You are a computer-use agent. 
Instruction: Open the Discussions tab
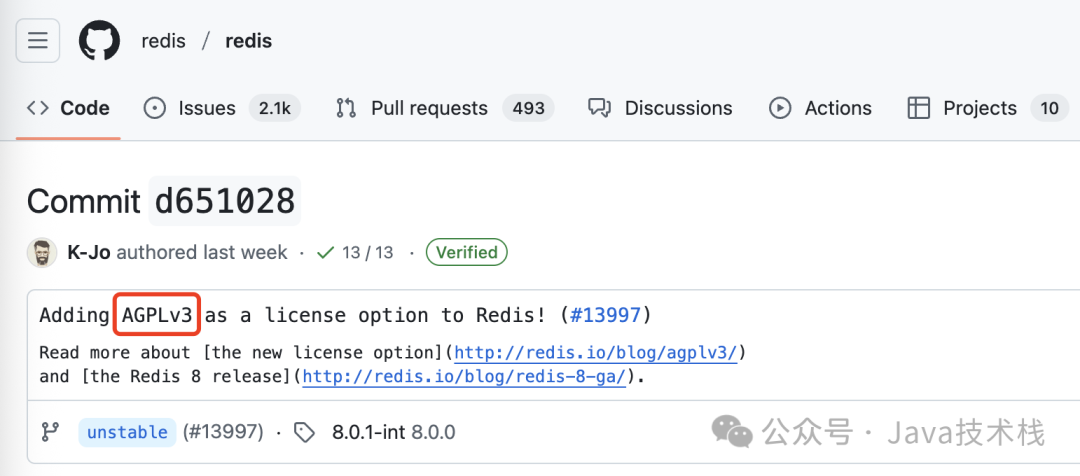tap(660, 108)
